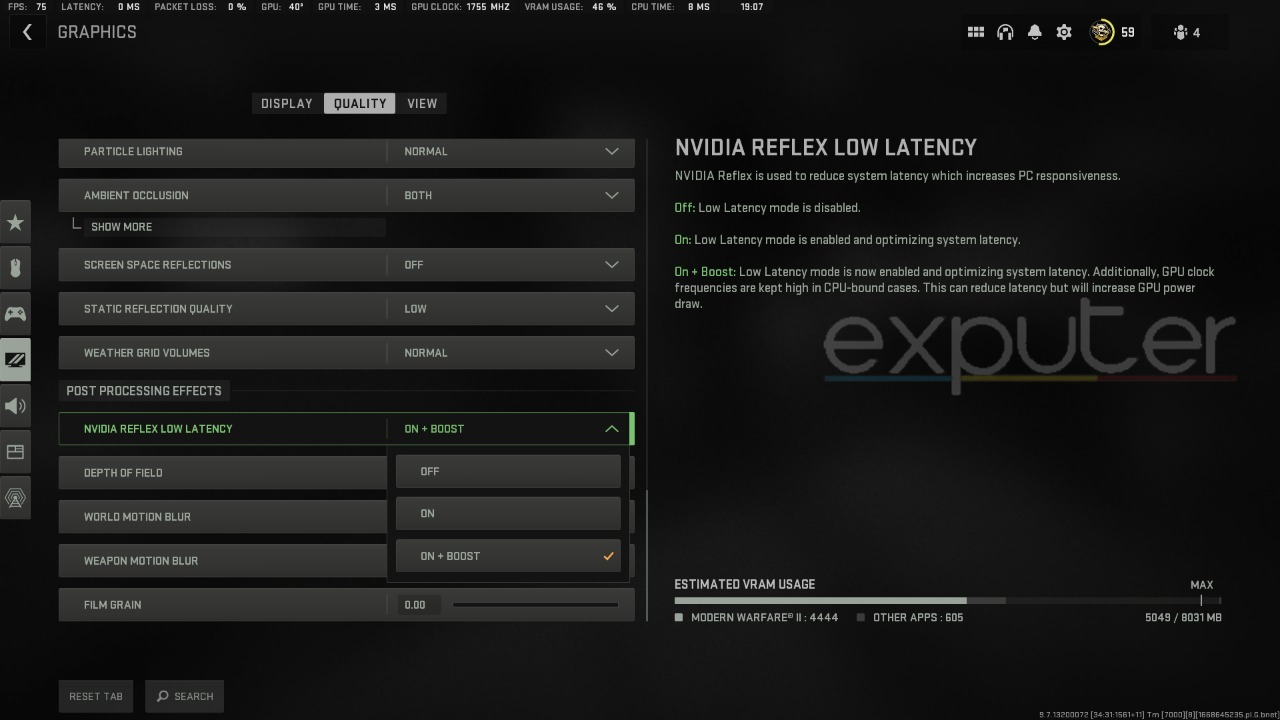Adjust the Film Grain slider
The height and width of the screenshot is (720, 1280).
click(x=535, y=605)
